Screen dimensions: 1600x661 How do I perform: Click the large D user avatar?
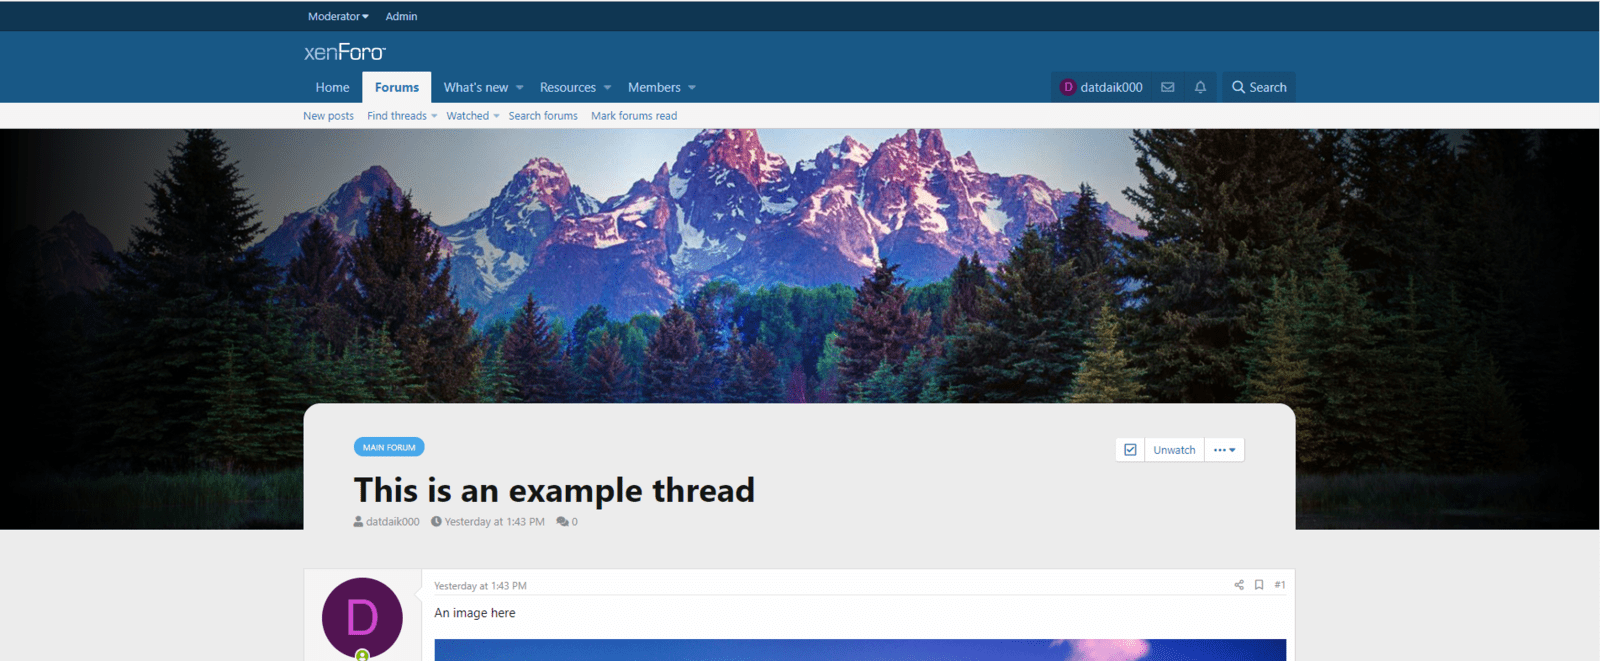click(362, 618)
